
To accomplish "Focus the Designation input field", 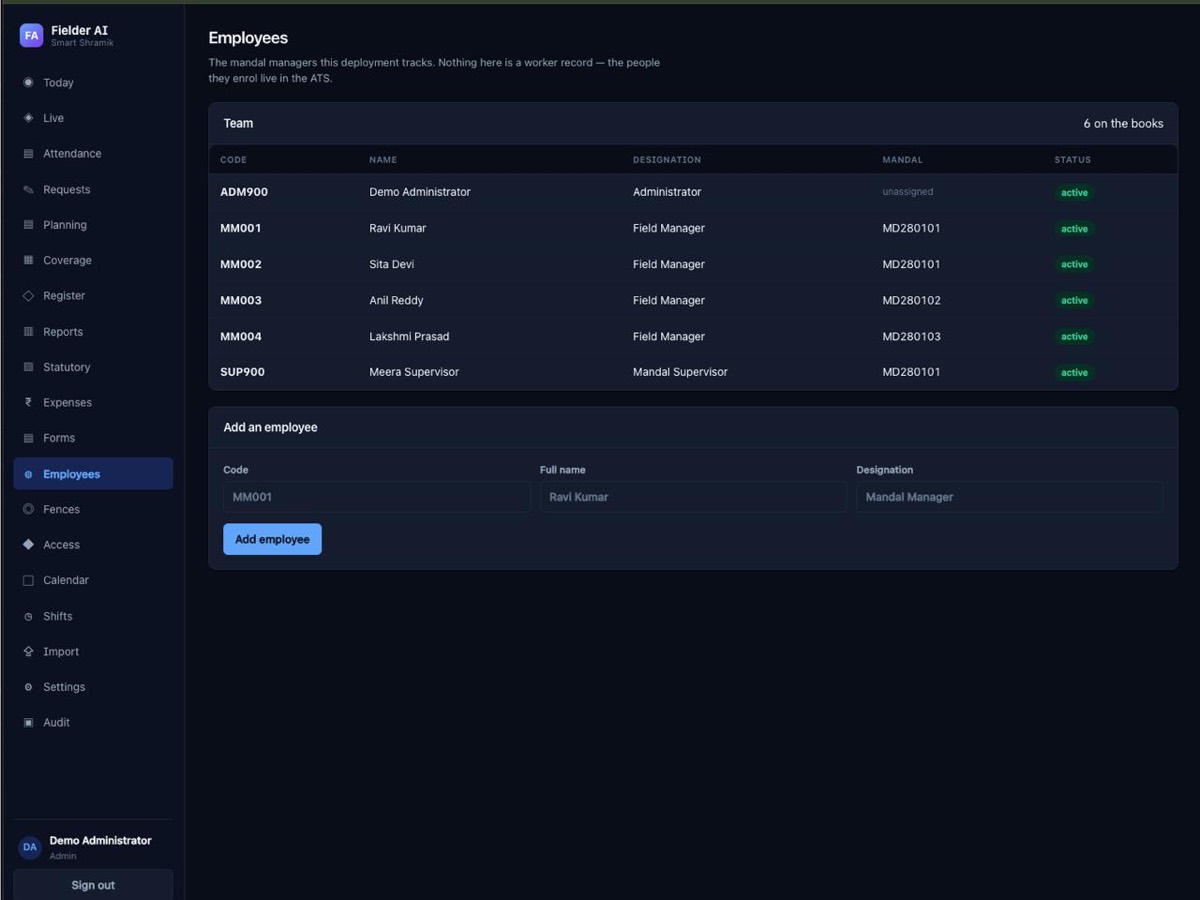I will (1010, 497).
